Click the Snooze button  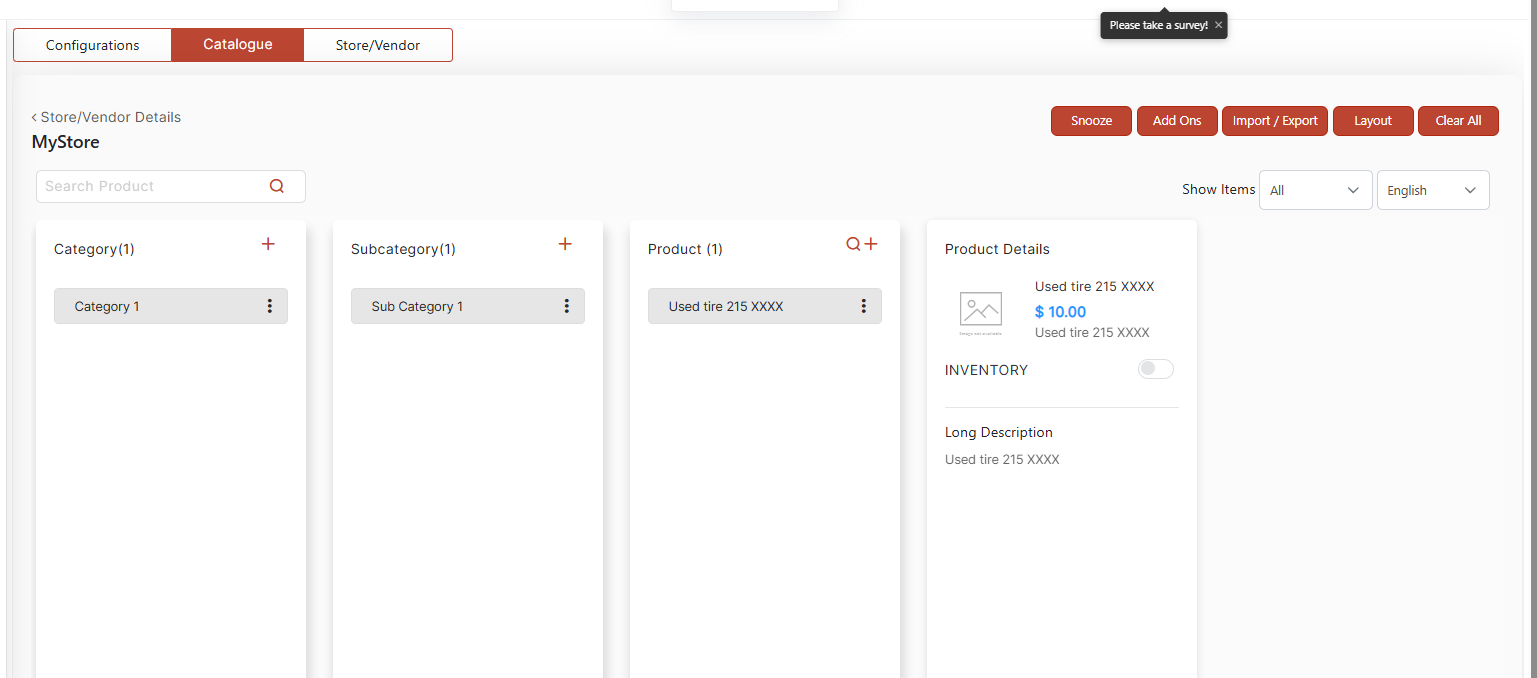pos(1091,121)
